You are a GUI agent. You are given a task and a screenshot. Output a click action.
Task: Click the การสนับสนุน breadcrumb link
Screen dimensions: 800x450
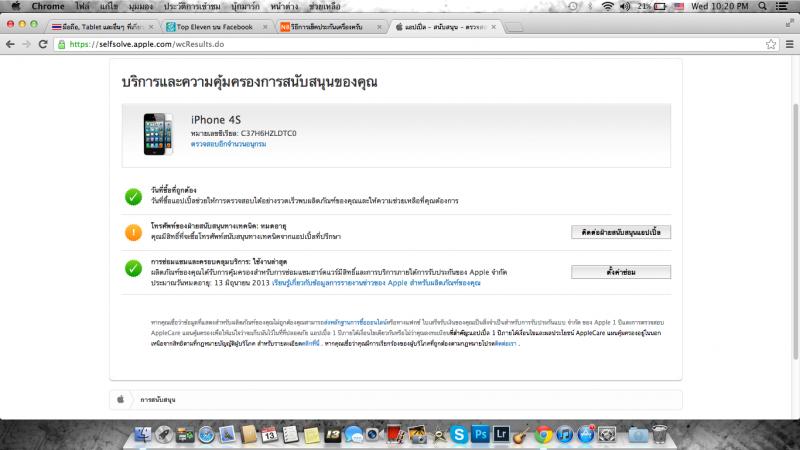pos(158,399)
